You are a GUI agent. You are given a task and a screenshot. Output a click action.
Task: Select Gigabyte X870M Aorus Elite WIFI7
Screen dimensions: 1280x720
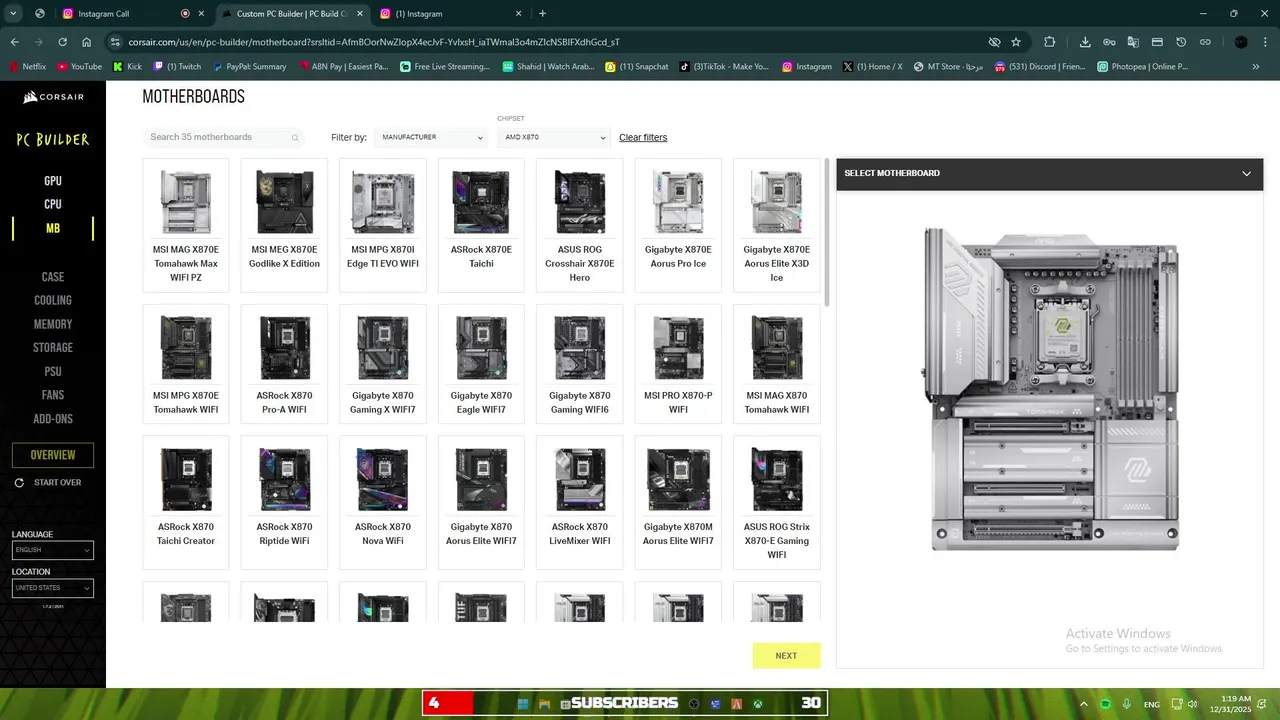click(x=678, y=502)
